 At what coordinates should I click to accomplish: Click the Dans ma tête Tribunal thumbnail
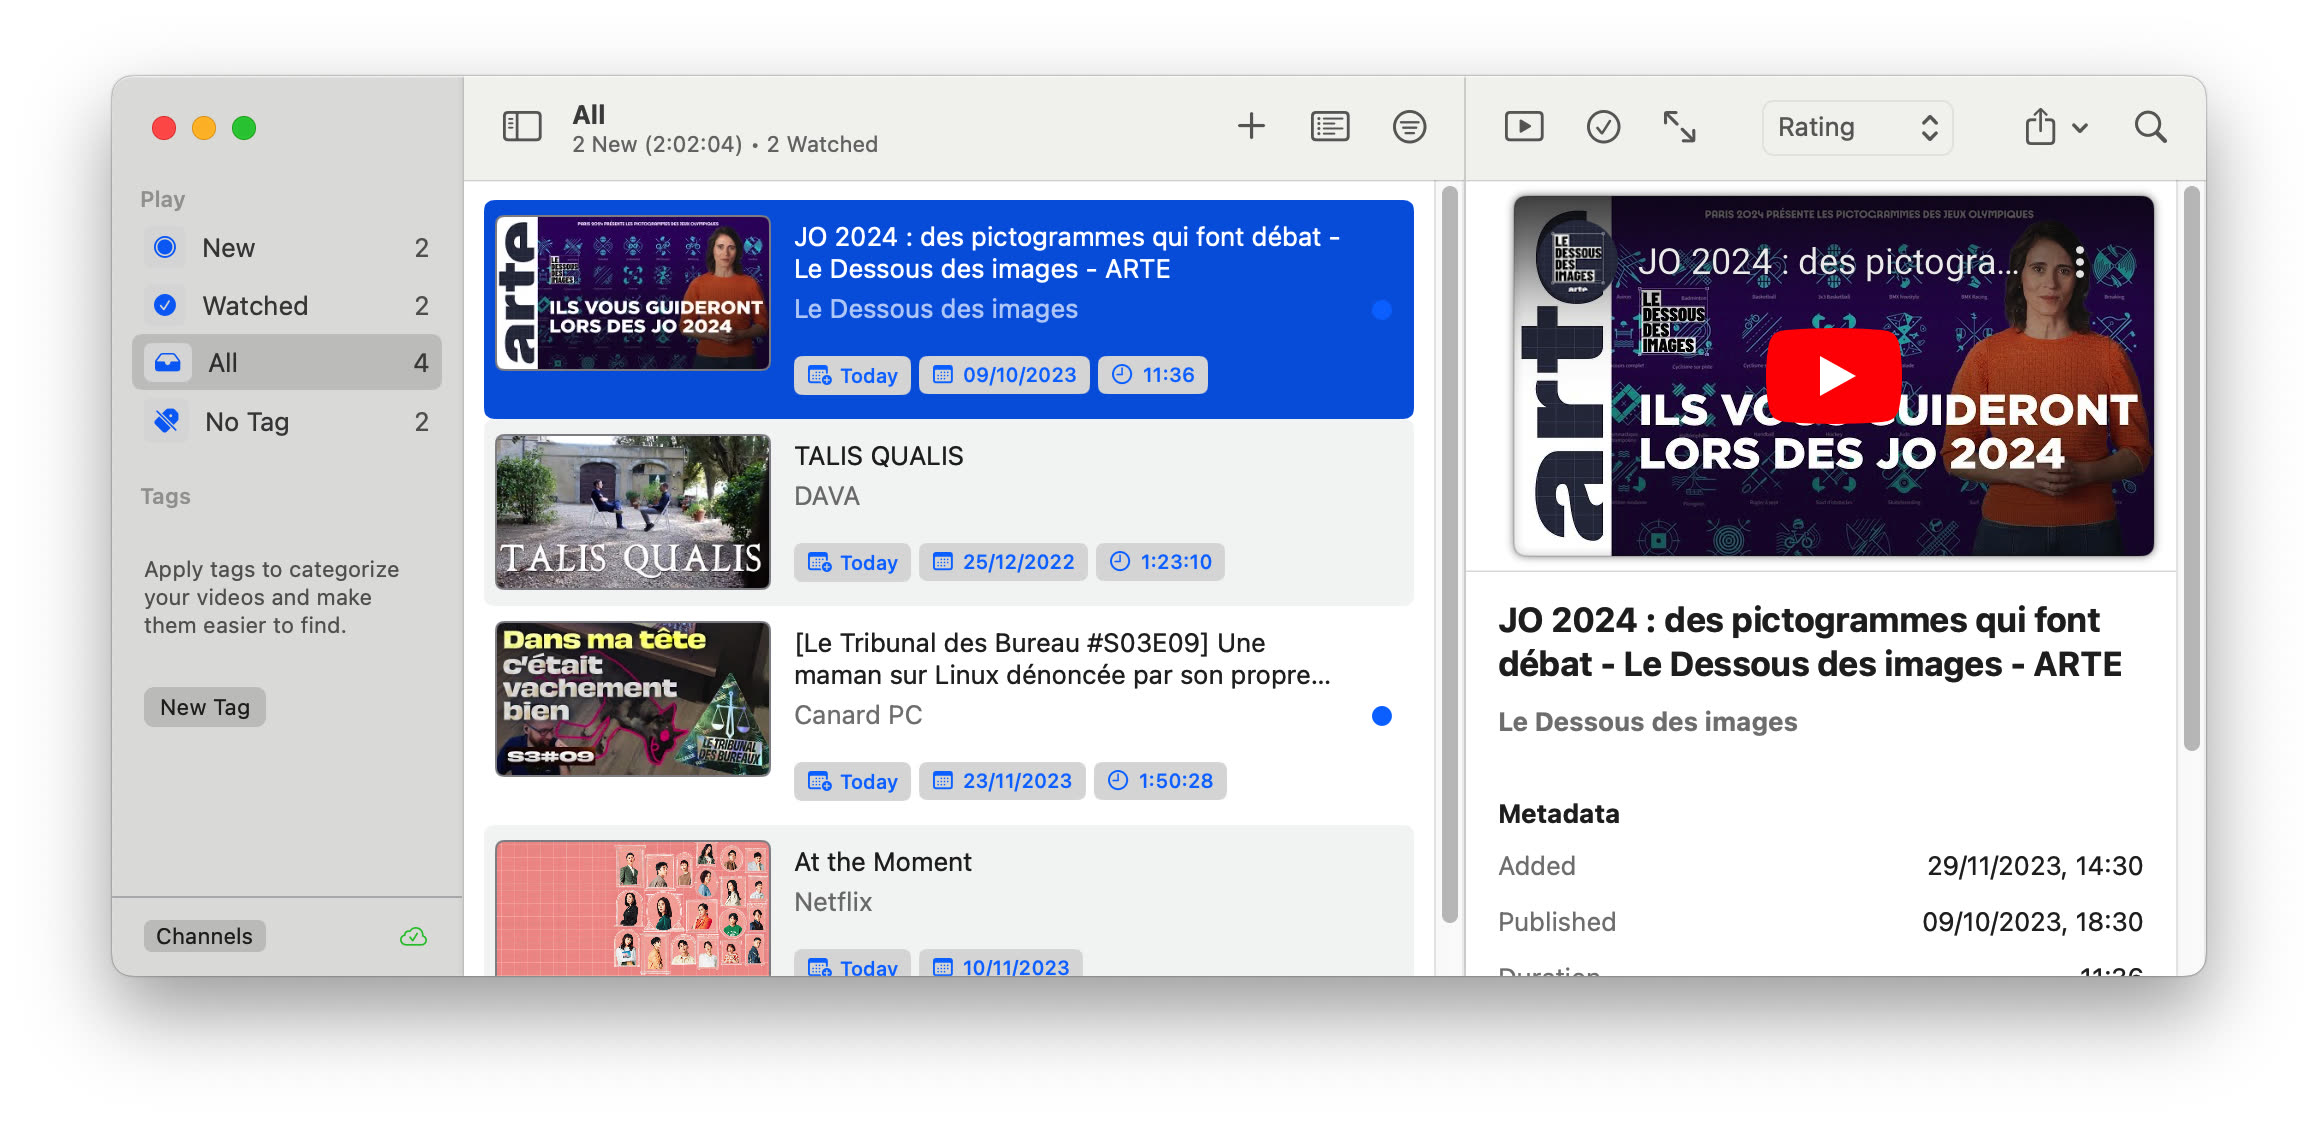point(633,699)
